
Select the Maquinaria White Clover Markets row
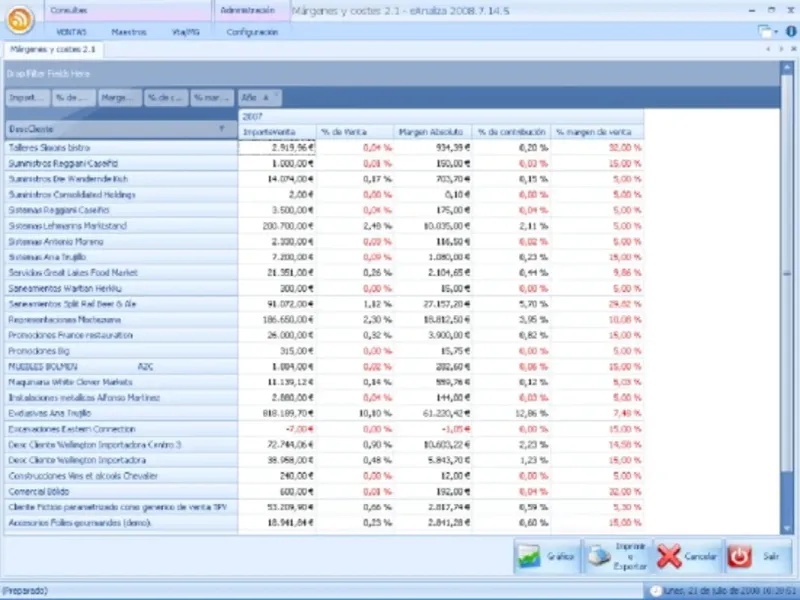pos(120,382)
